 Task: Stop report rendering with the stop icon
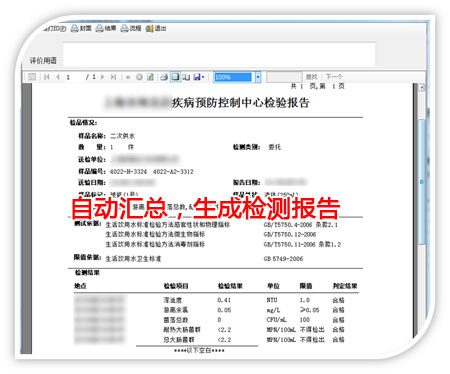coord(139,77)
